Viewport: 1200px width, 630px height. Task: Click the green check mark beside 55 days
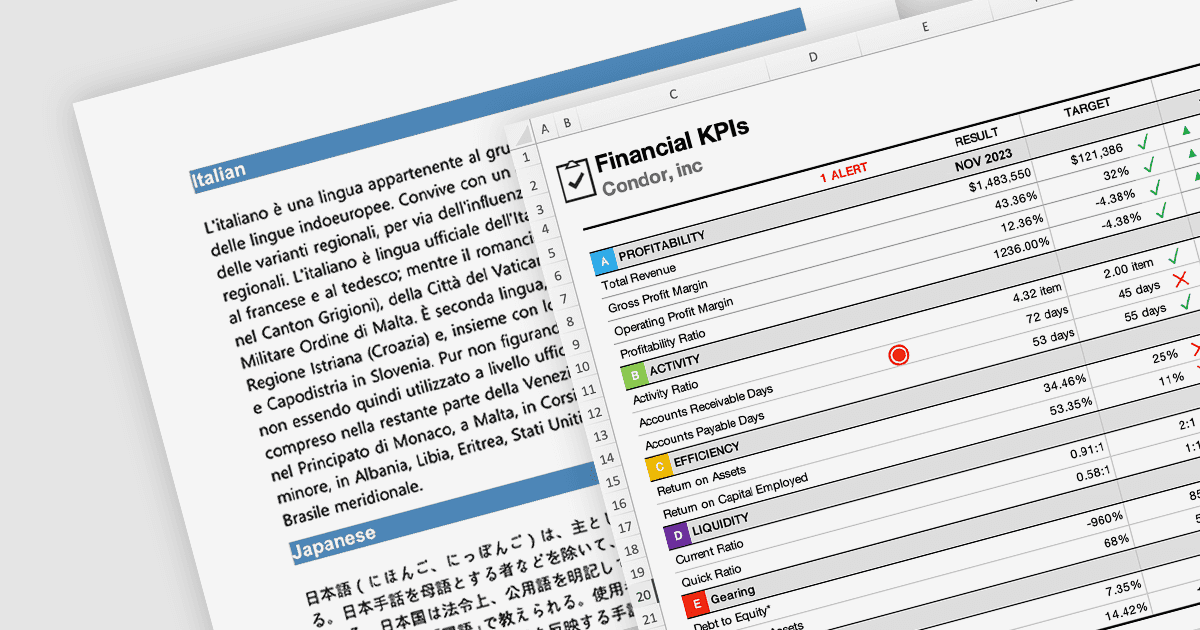1187,302
